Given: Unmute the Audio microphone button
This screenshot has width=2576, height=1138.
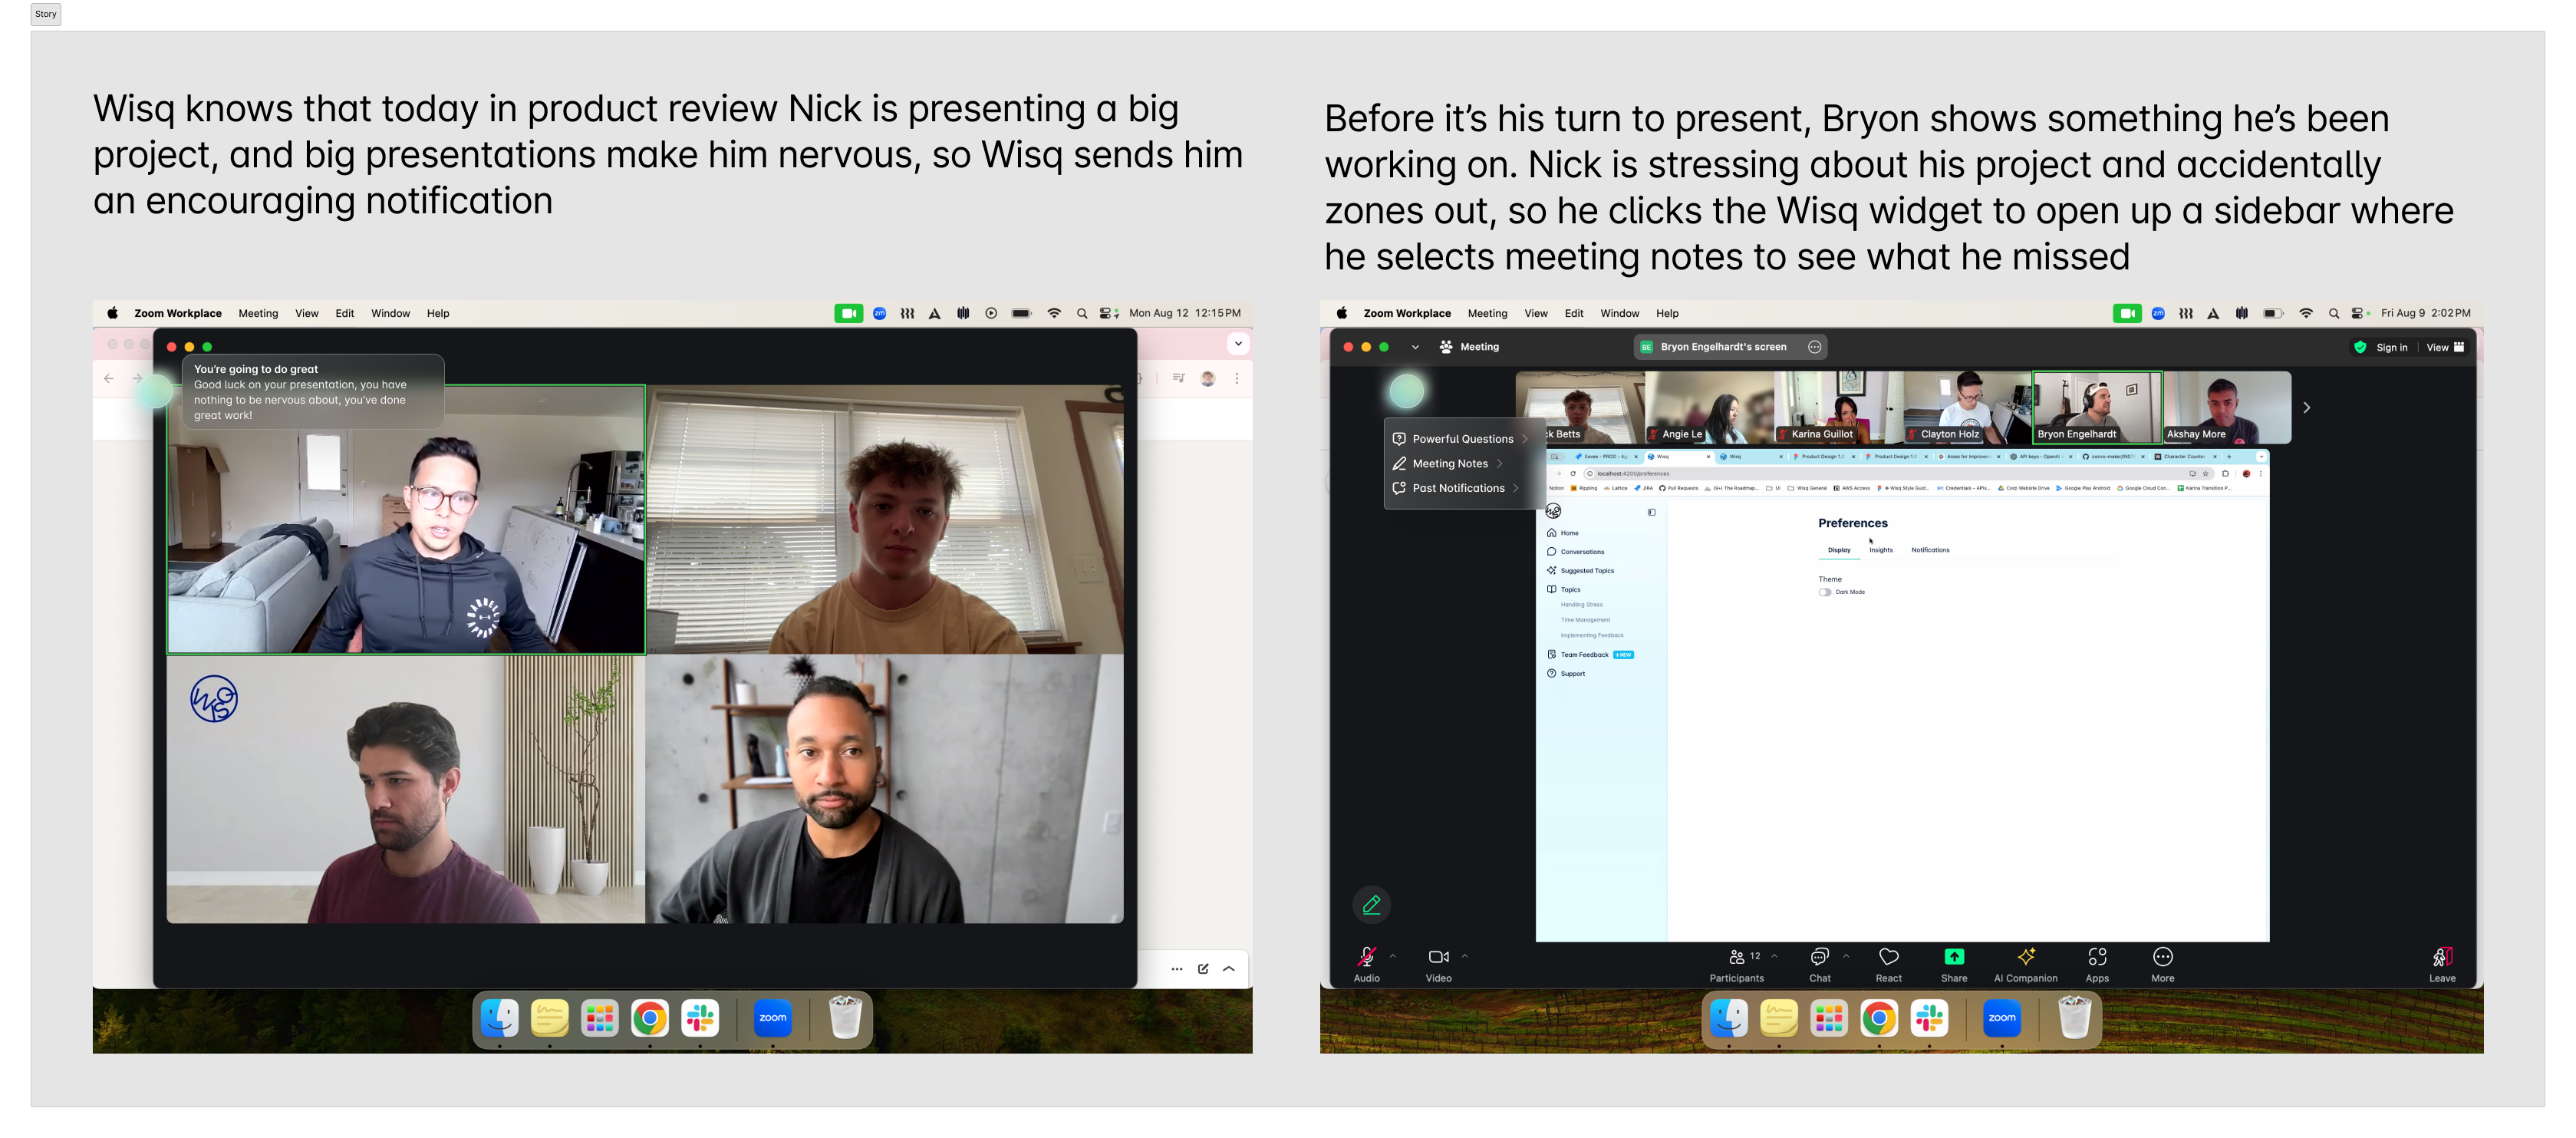Looking at the screenshot, I should pyautogui.click(x=1366, y=957).
